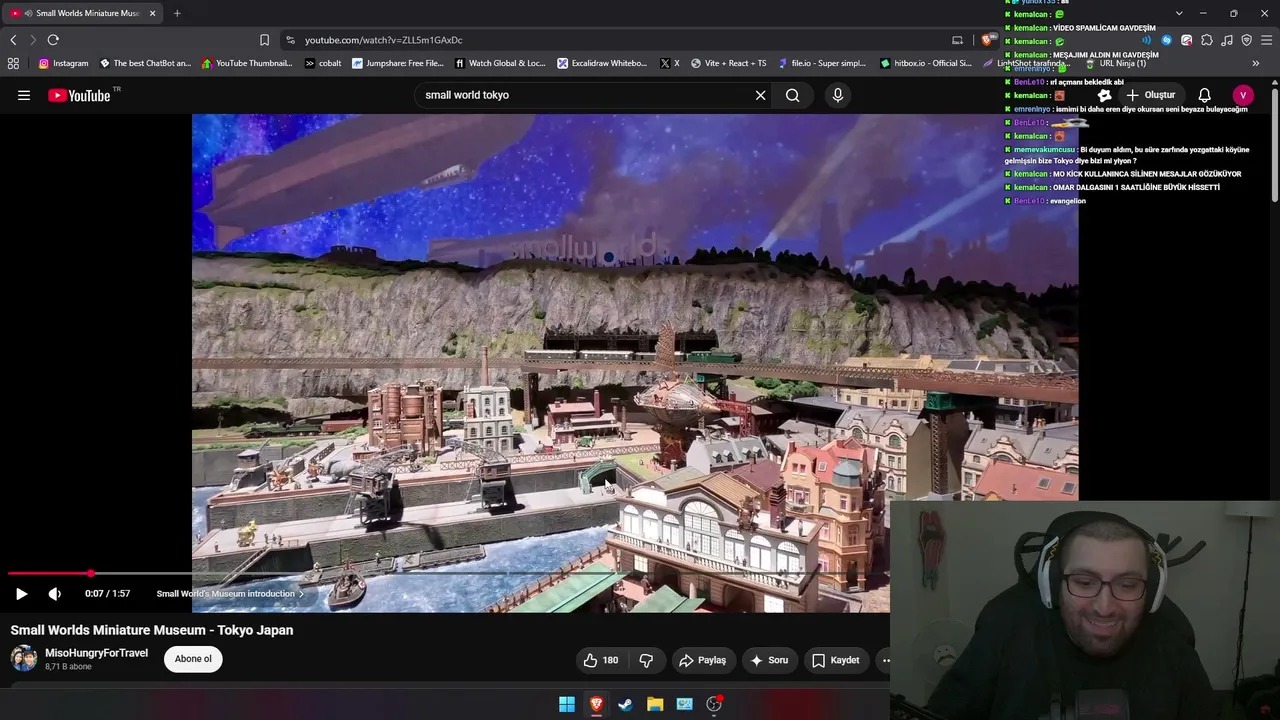Image resolution: width=1280 pixels, height=720 pixels.
Task: Open Steam from the taskbar
Action: click(625, 704)
